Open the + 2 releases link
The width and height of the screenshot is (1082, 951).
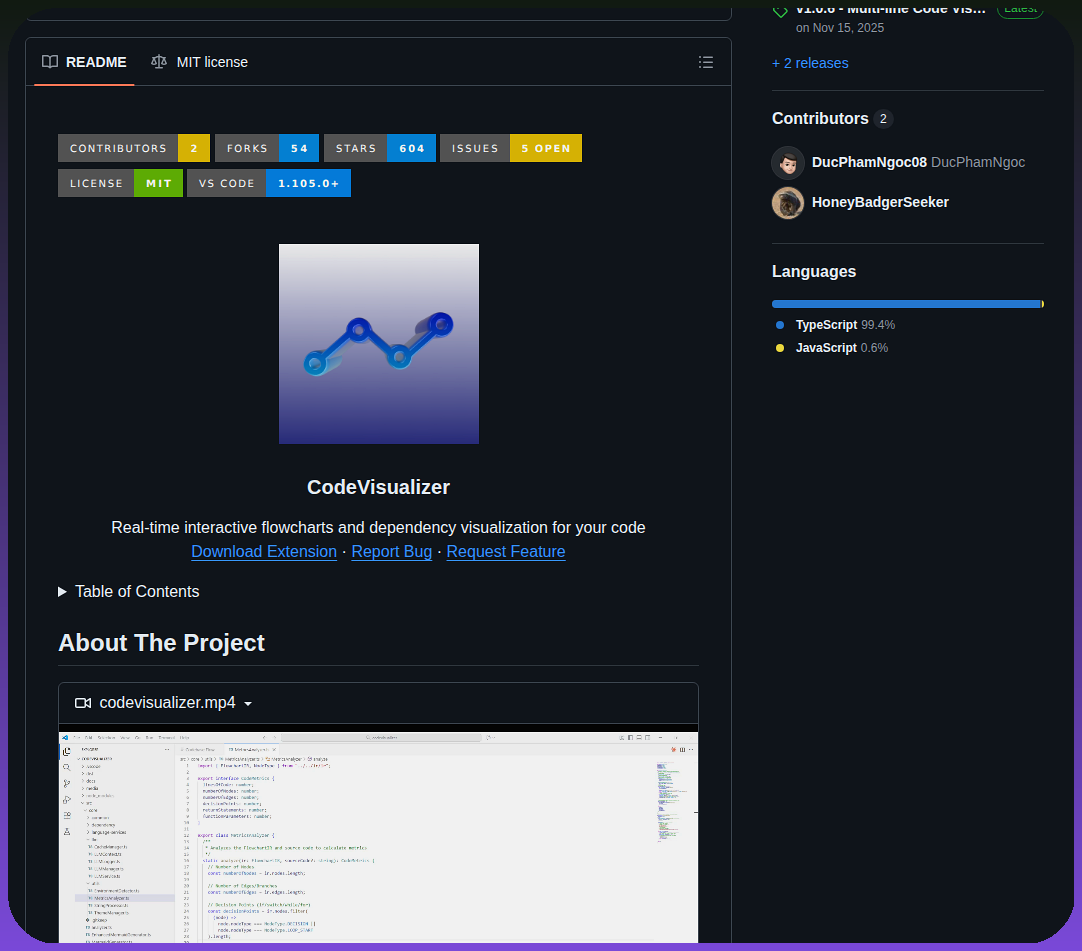810,63
